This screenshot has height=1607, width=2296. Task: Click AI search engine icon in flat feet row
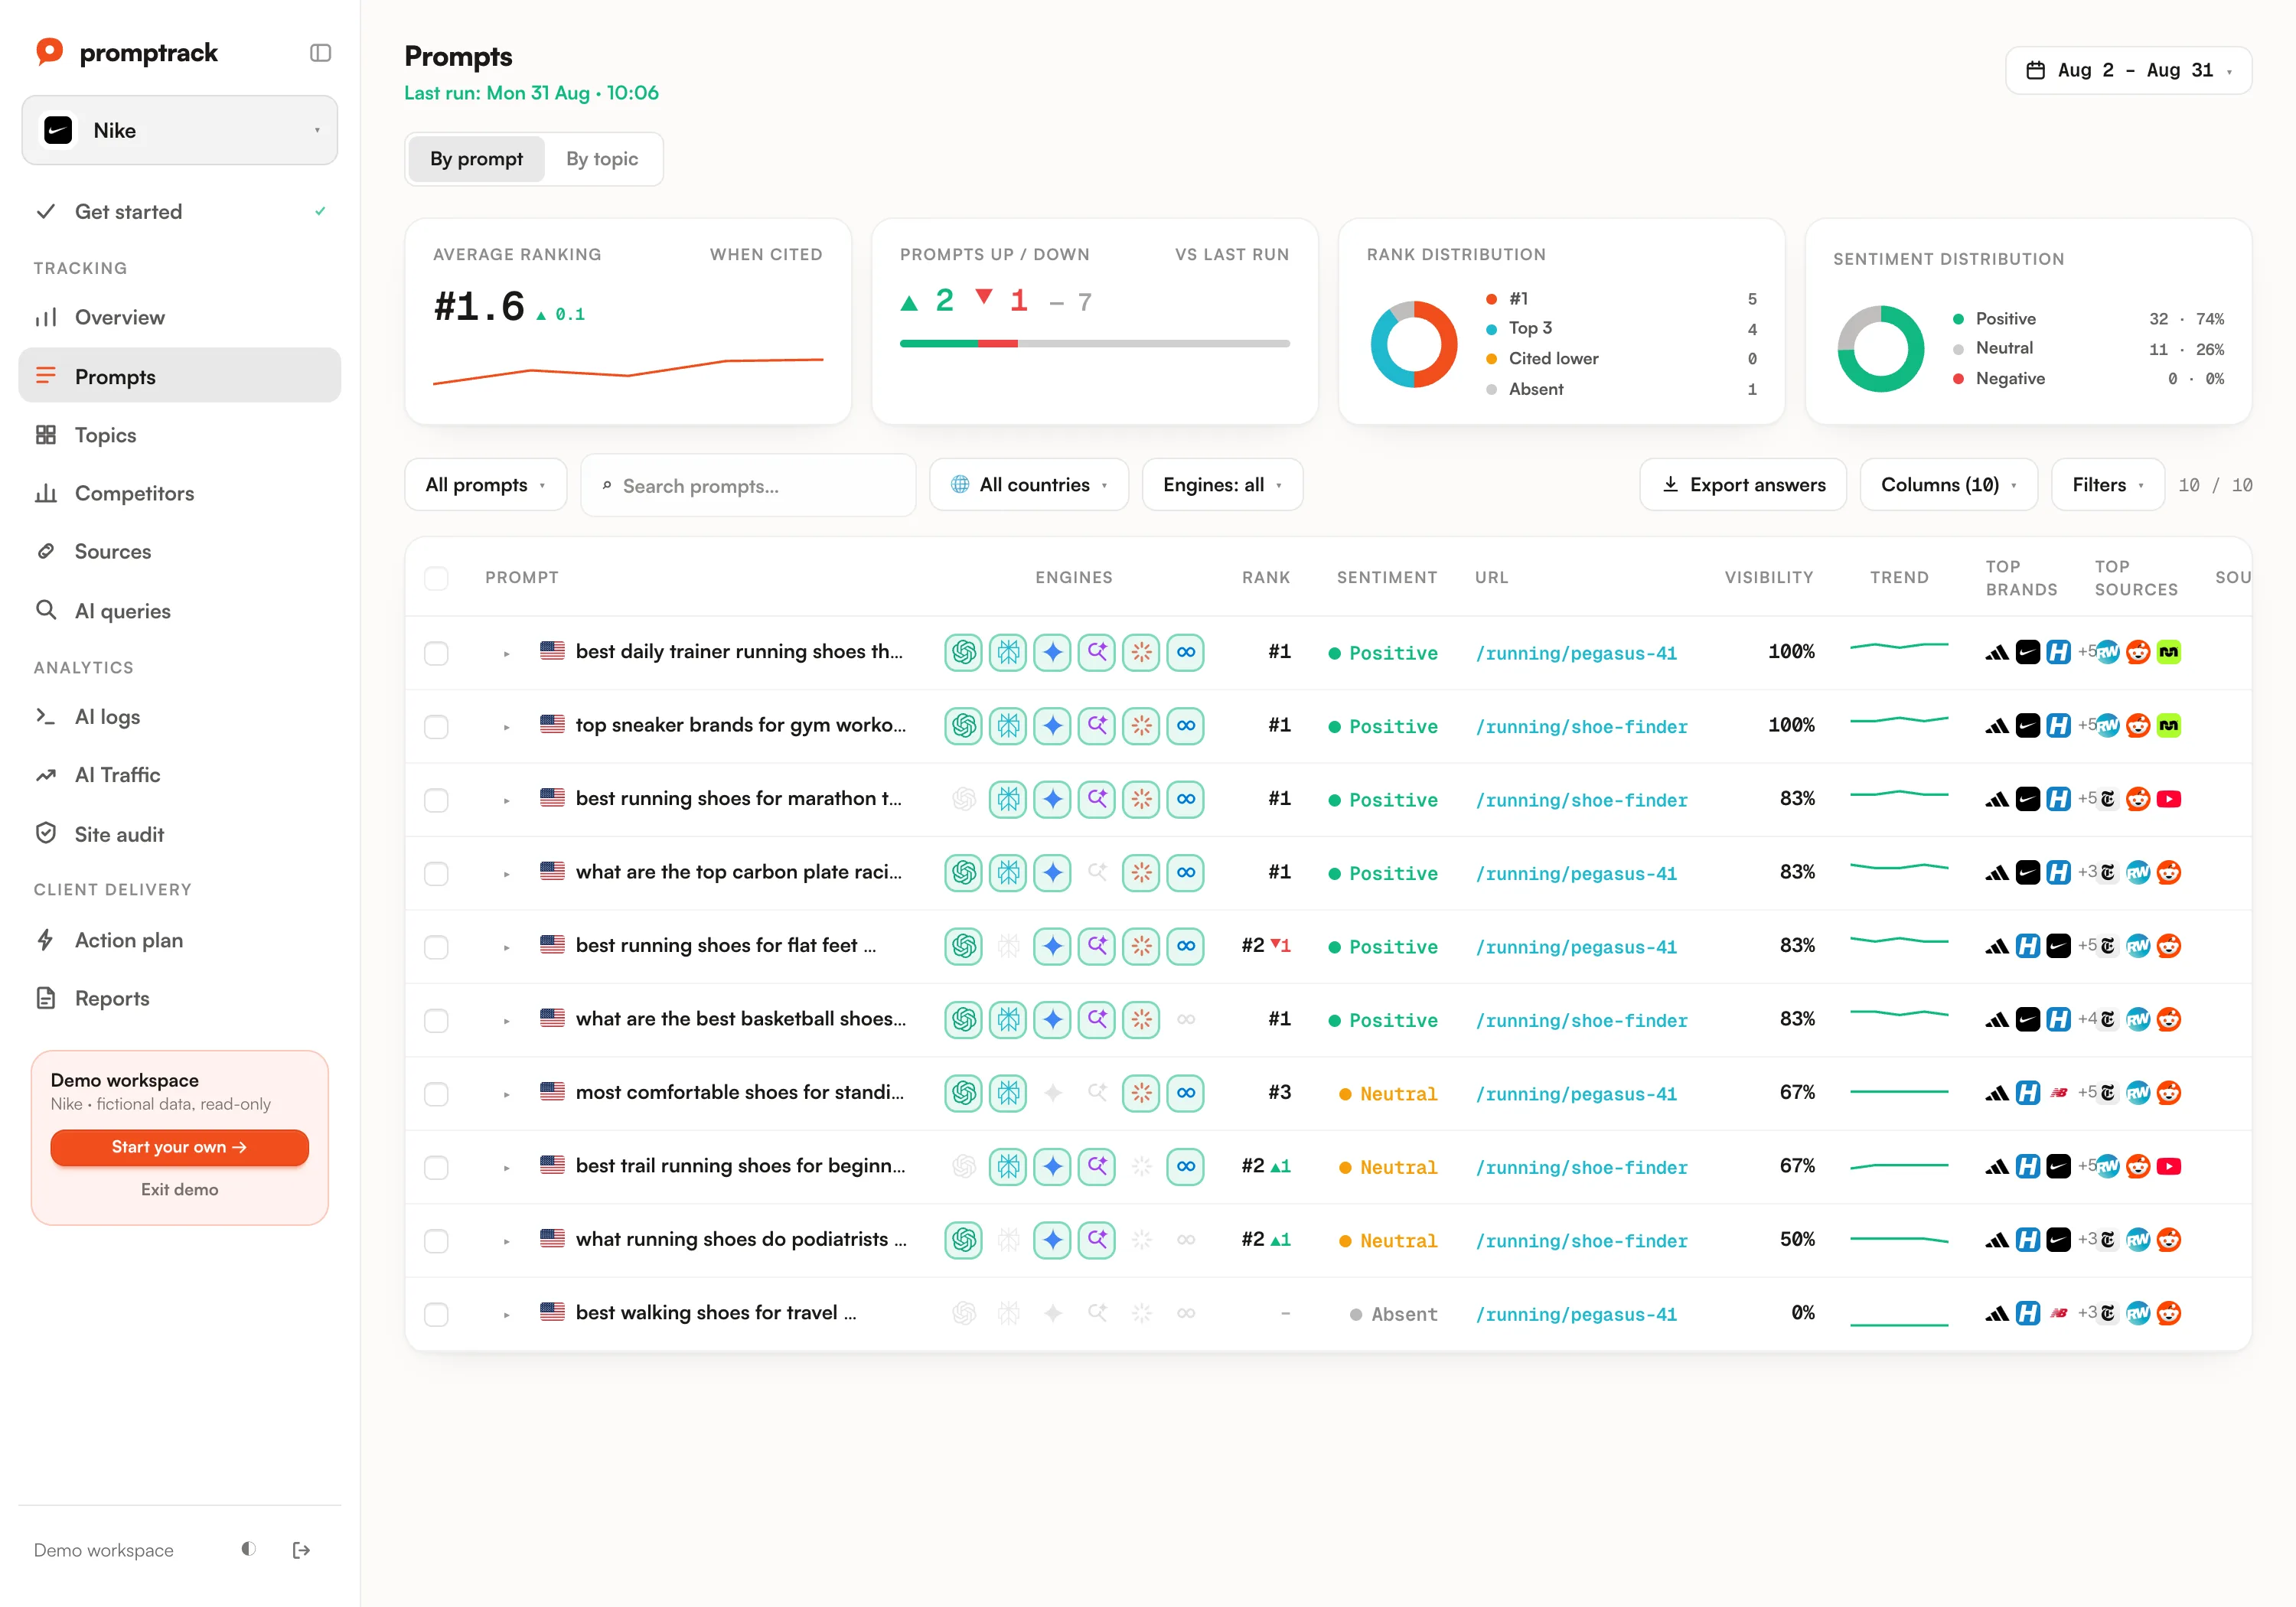click(1097, 946)
